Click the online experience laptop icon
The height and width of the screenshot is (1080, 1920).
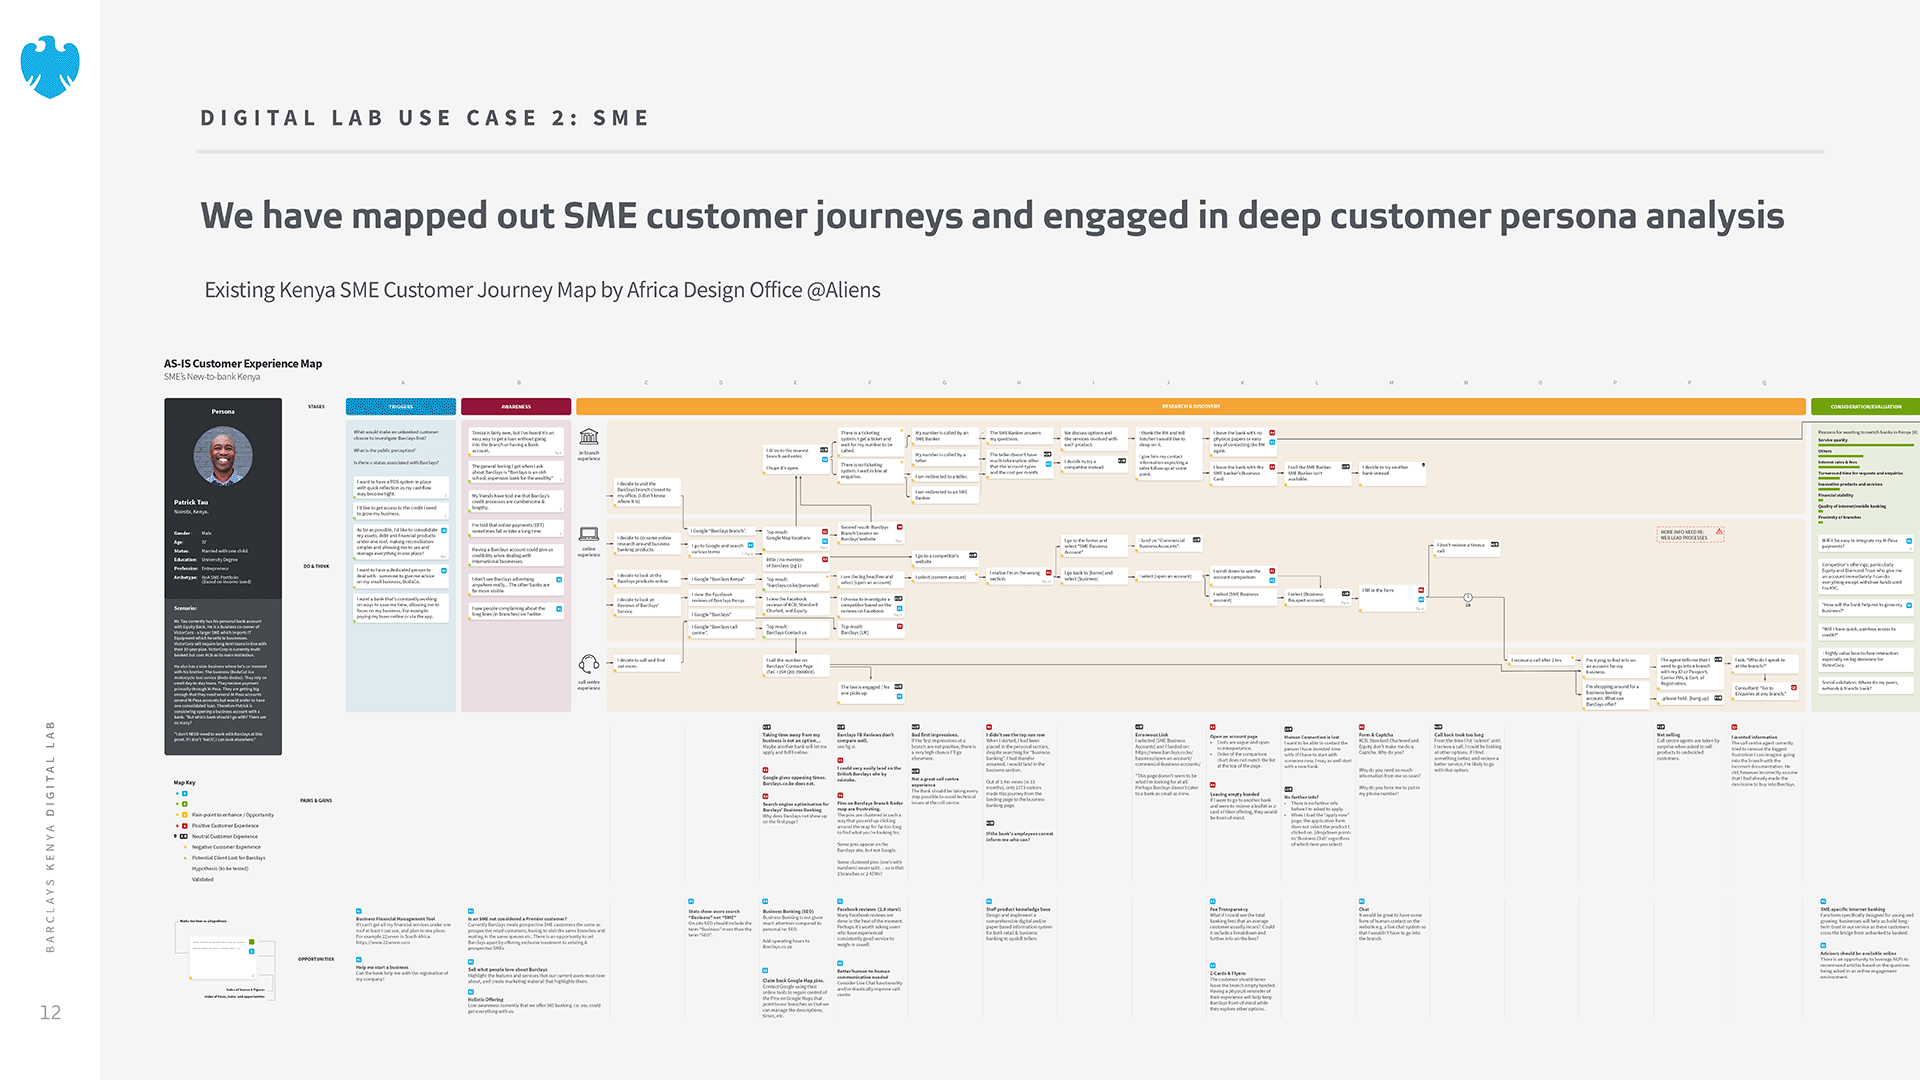589,535
